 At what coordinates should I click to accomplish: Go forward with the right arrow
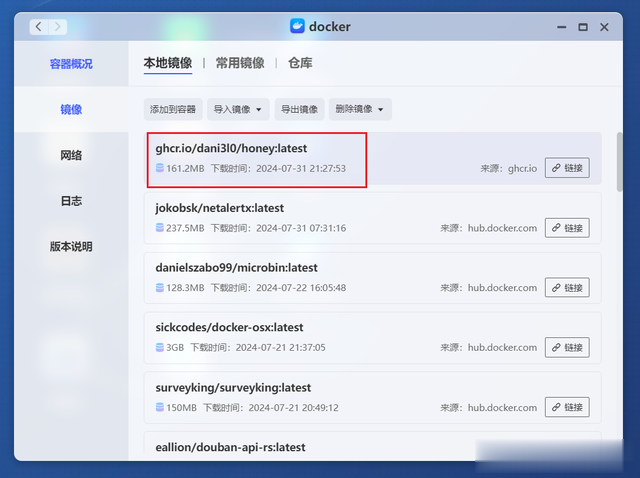pos(58,27)
